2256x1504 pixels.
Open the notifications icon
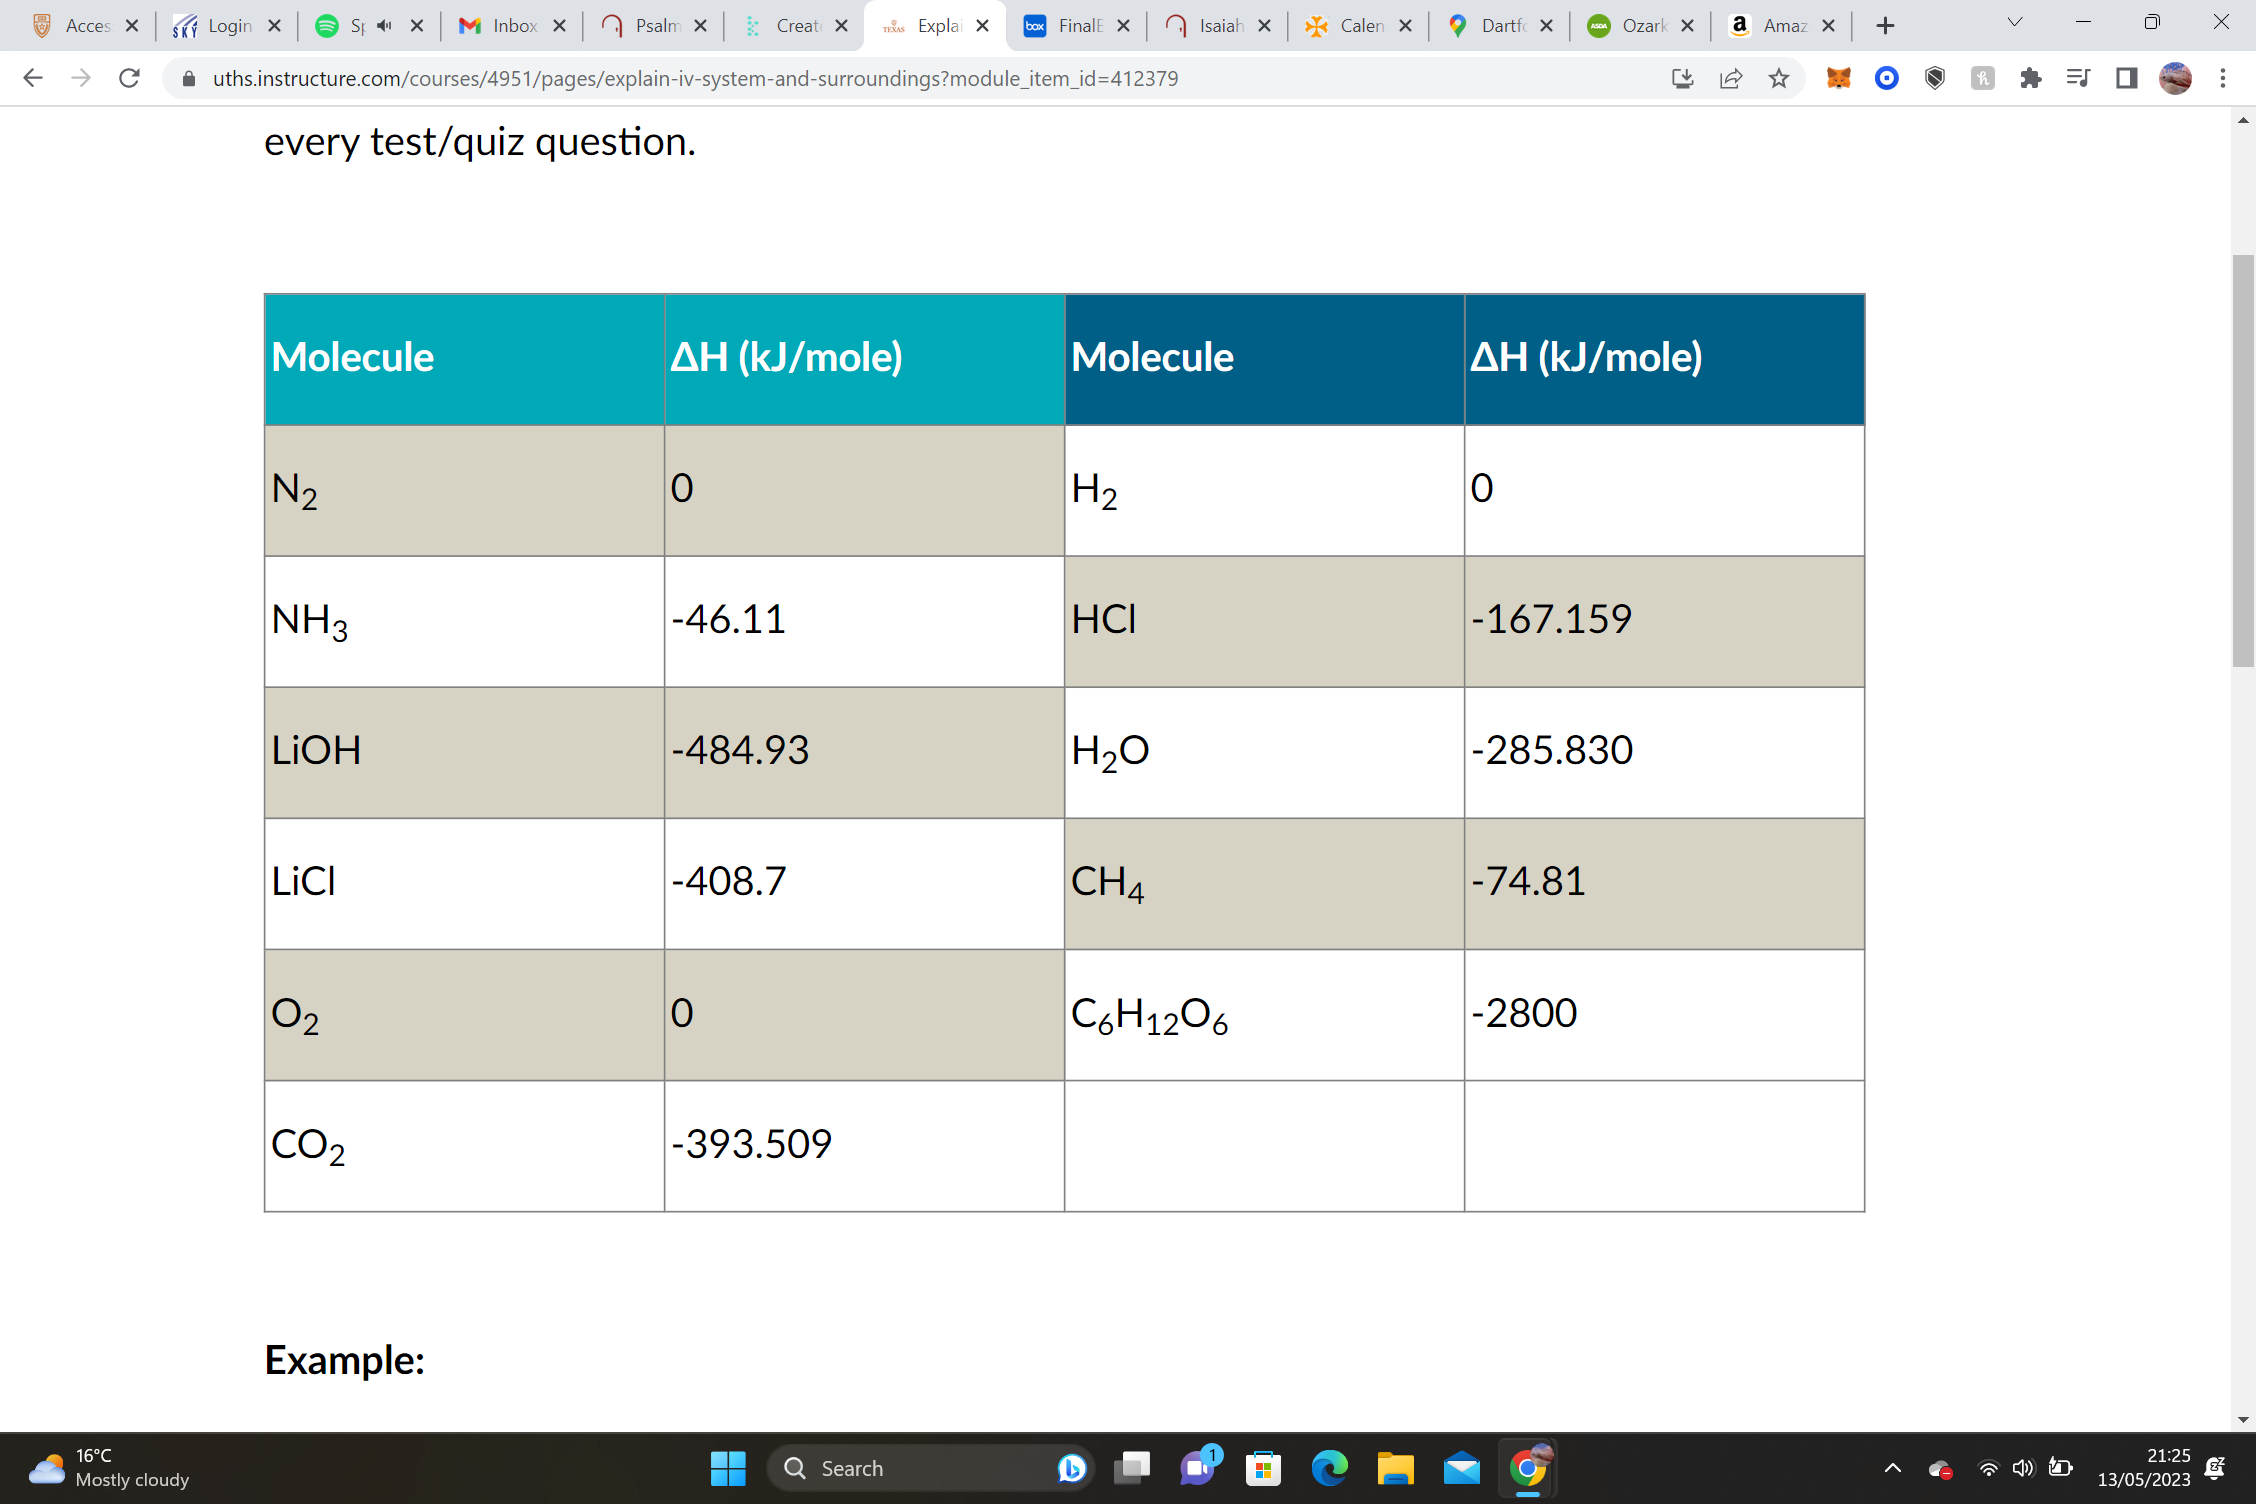pyautogui.click(x=2215, y=1468)
